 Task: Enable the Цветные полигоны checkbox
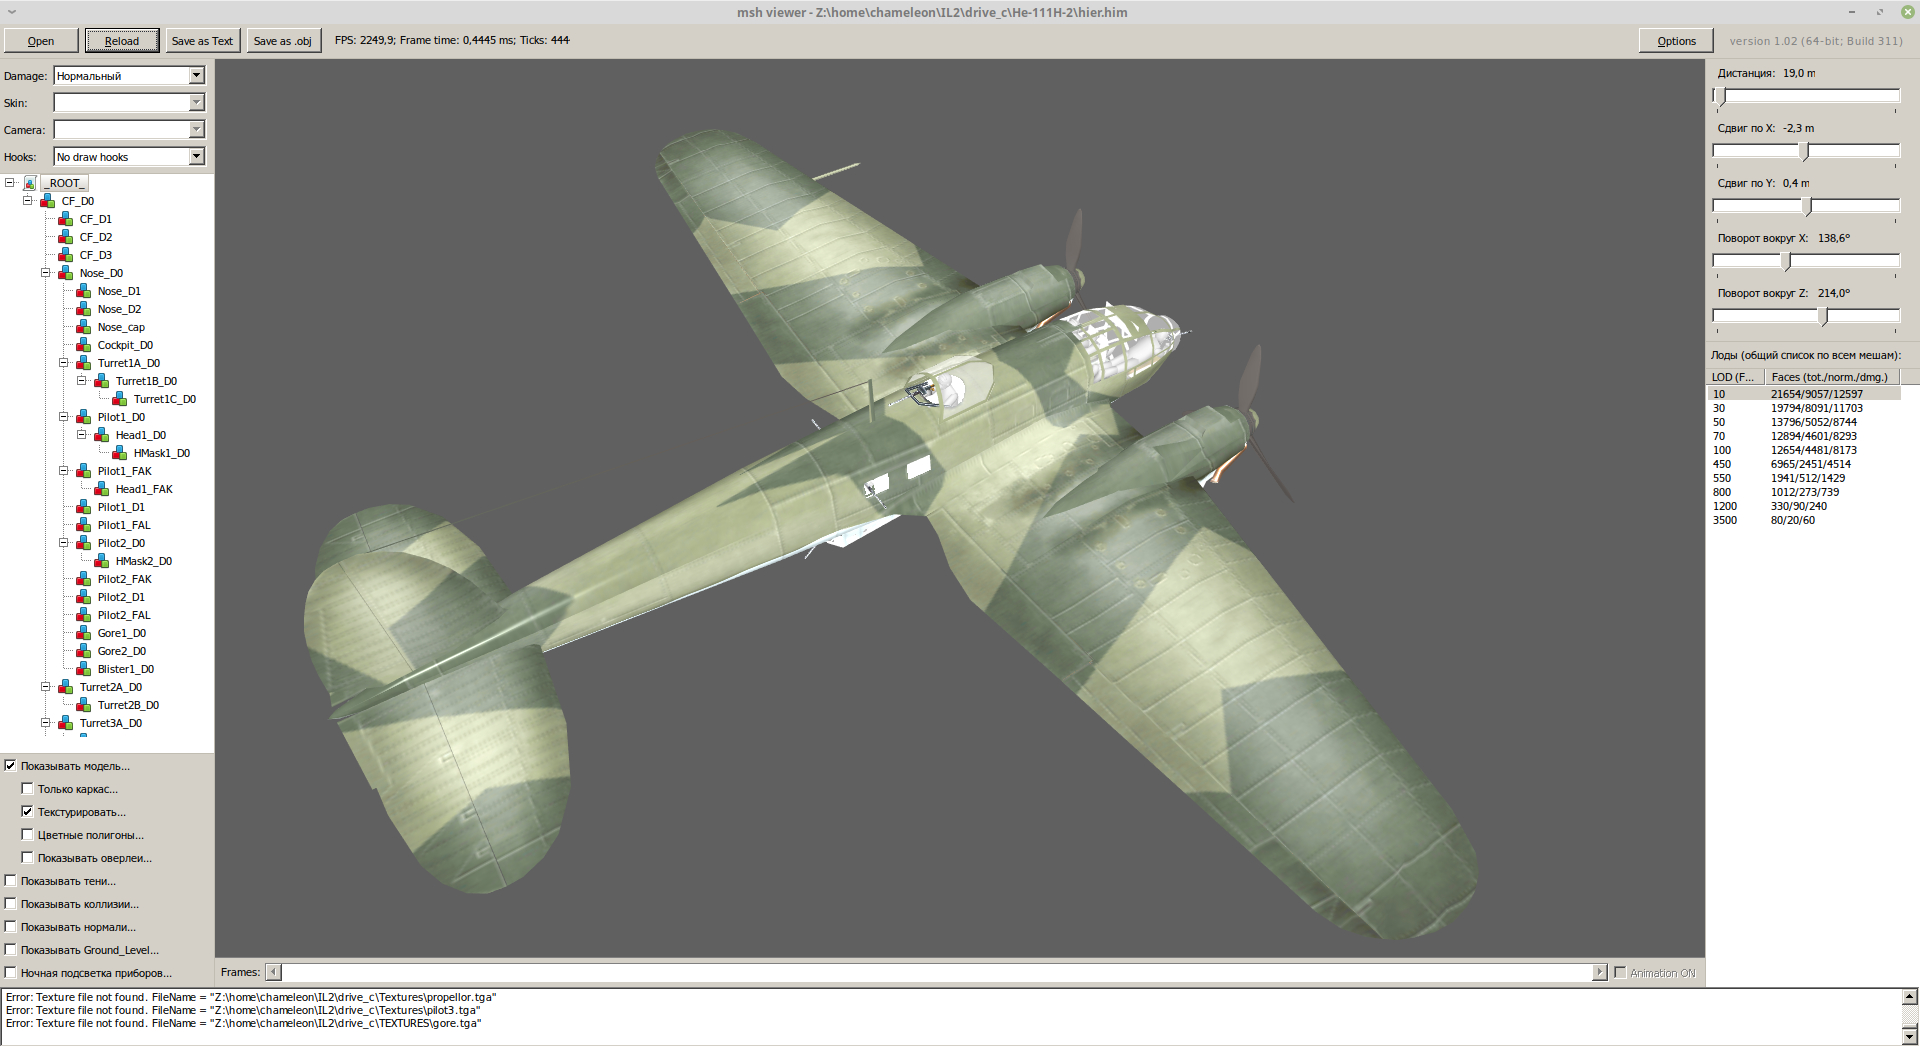pyautogui.click(x=28, y=835)
